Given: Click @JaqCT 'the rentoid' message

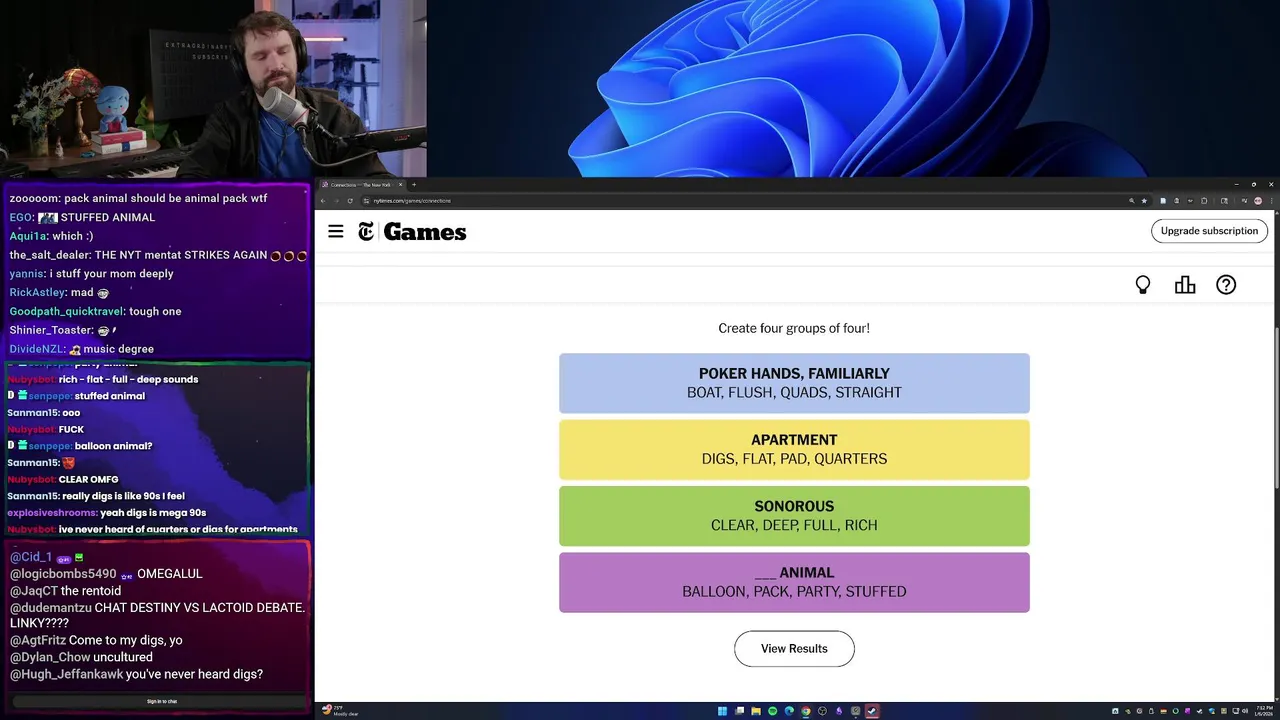Looking at the screenshot, I should coord(65,591).
